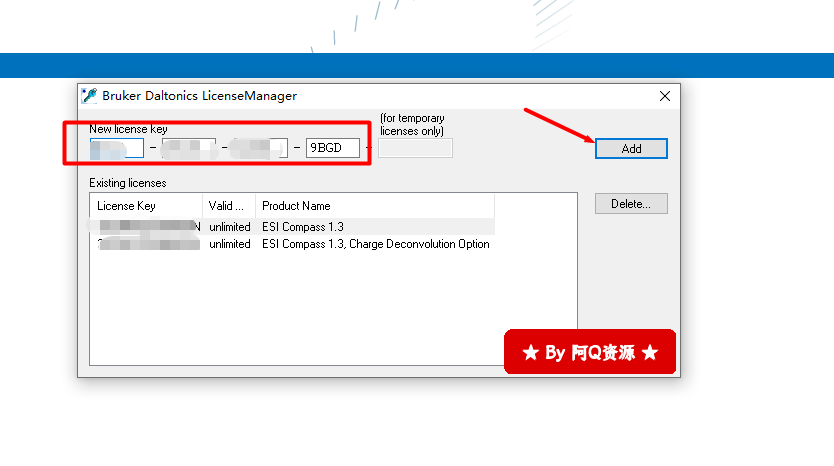Click the Add button
834x466 pixels.
[631, 148]
